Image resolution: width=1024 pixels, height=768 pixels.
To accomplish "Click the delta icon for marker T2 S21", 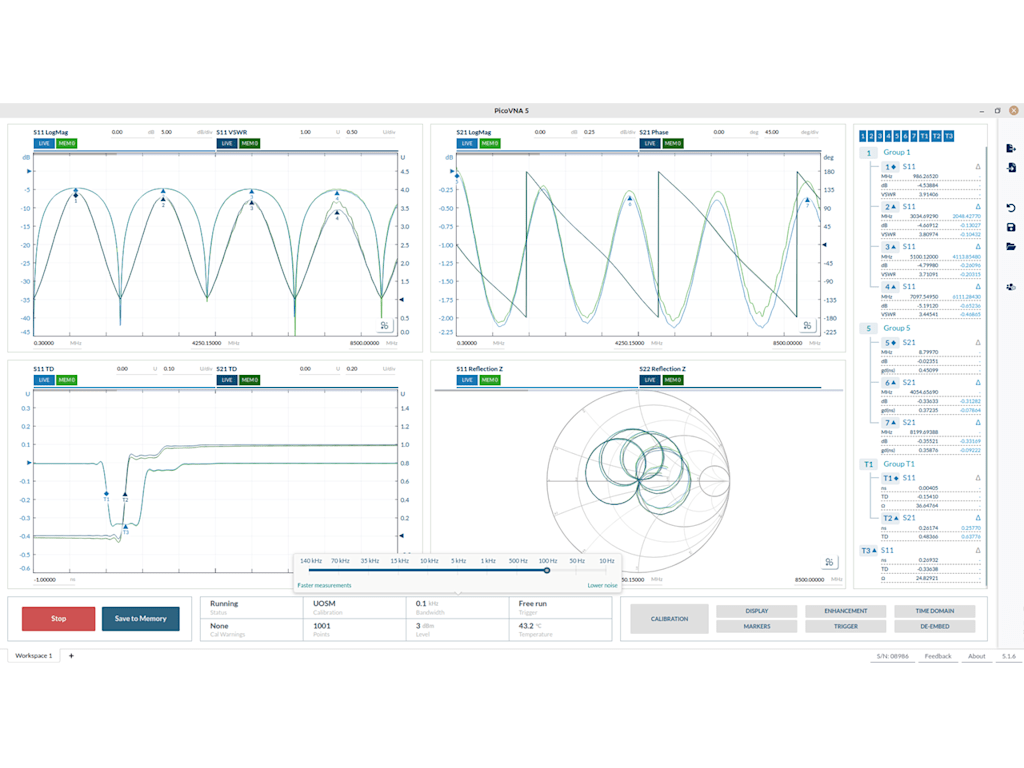I will [x=978, y=518].
